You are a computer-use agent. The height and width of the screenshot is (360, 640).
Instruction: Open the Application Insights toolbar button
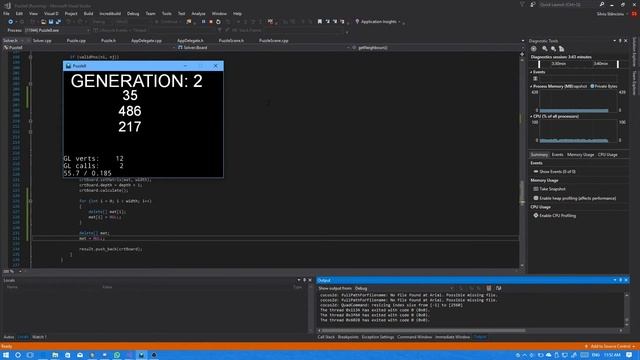coord(378,22)
